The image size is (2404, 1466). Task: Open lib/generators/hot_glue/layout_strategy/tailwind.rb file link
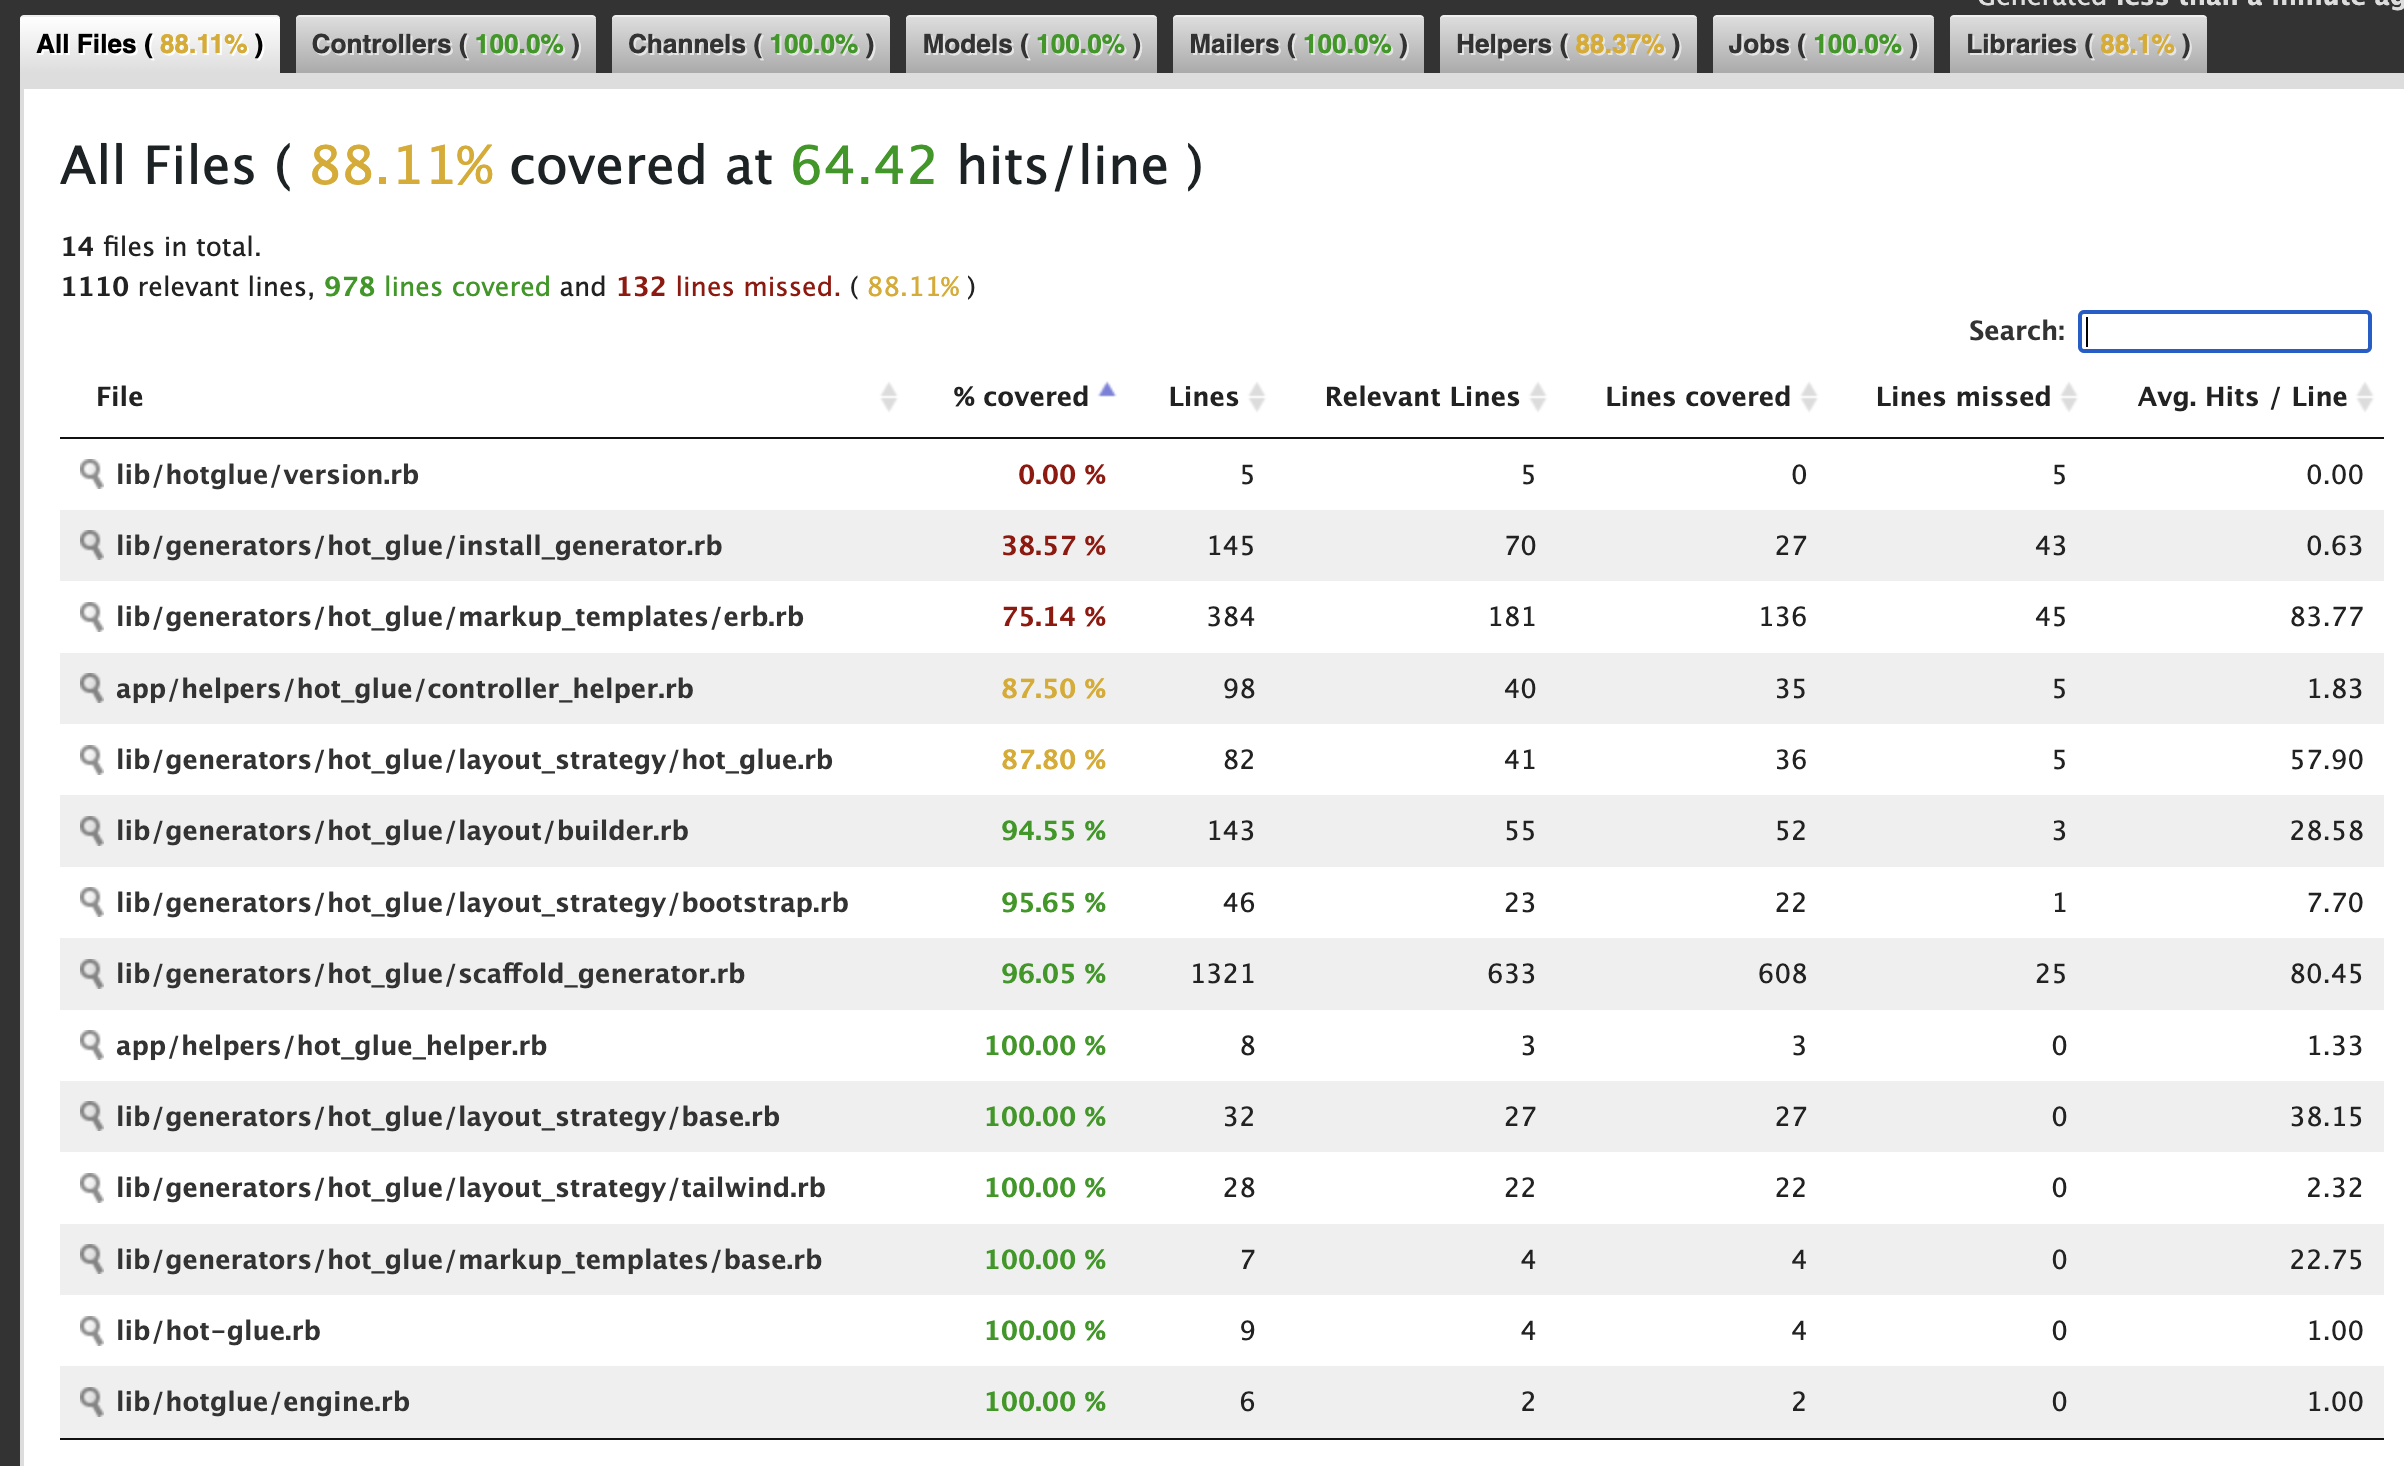coord(470,1187)
